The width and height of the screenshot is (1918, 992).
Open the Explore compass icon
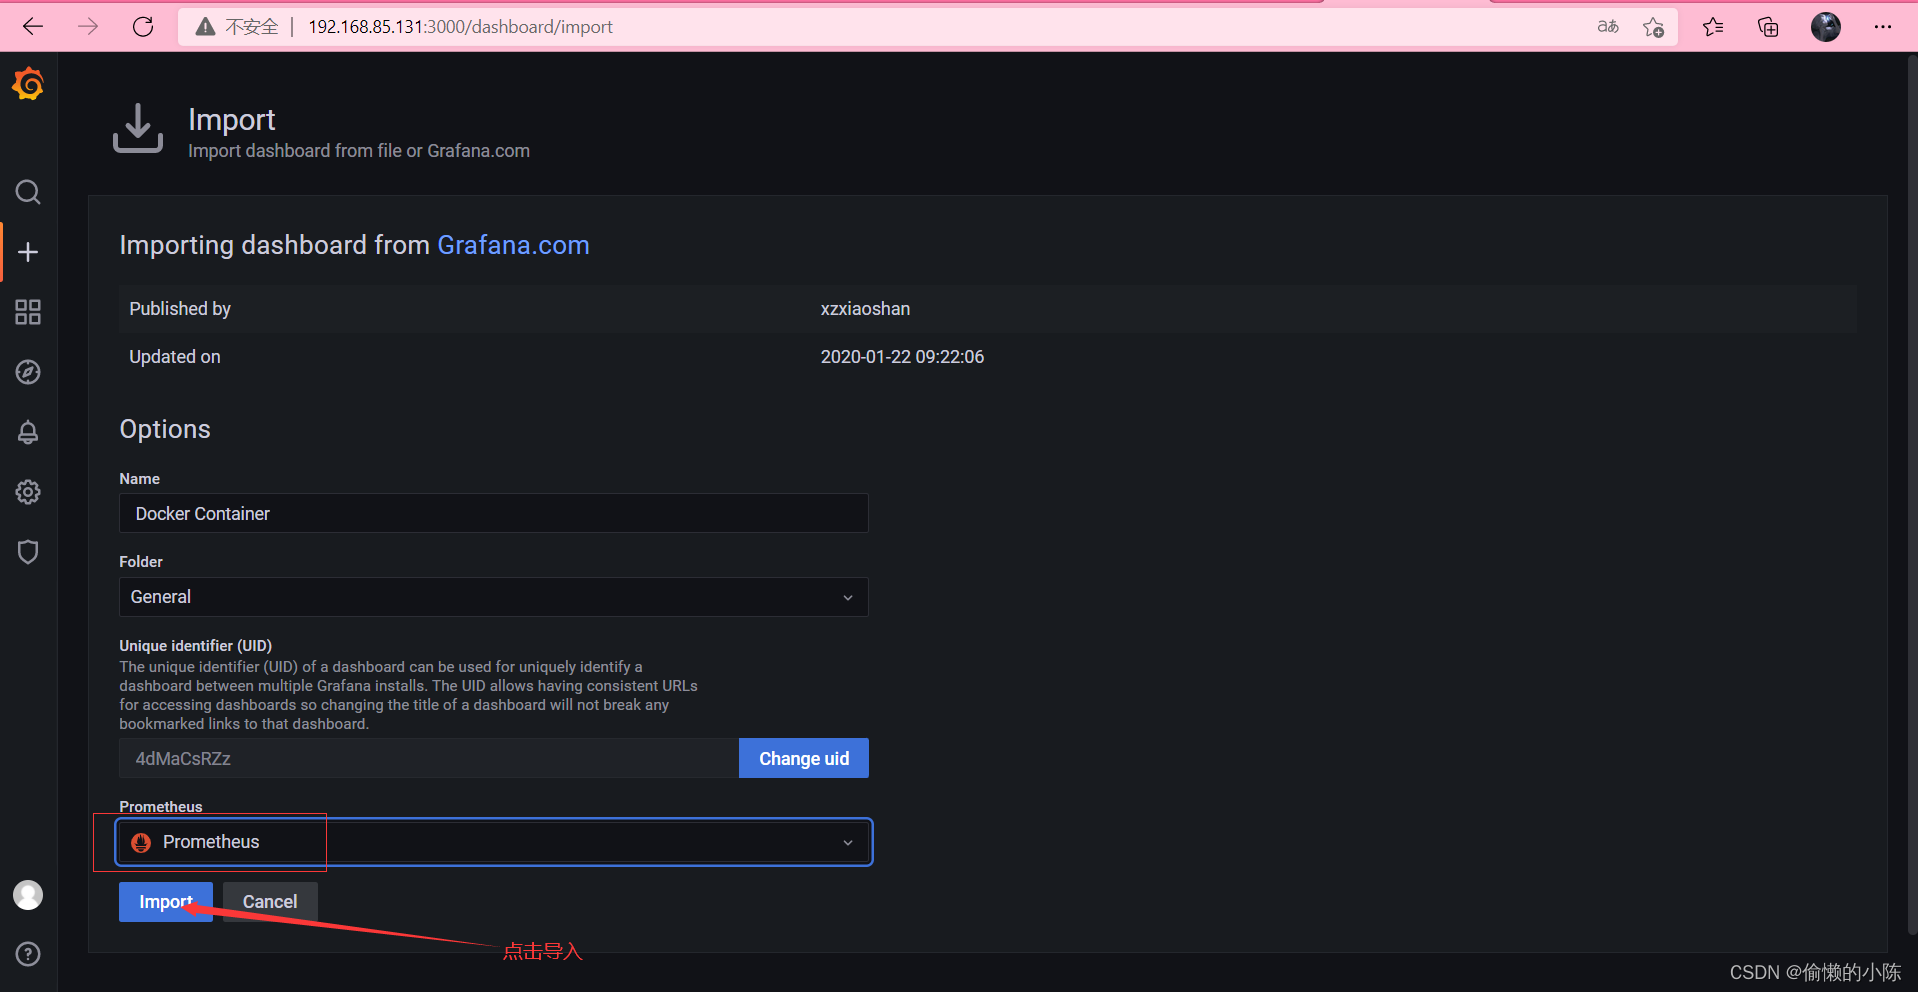[x=28, y=372]
